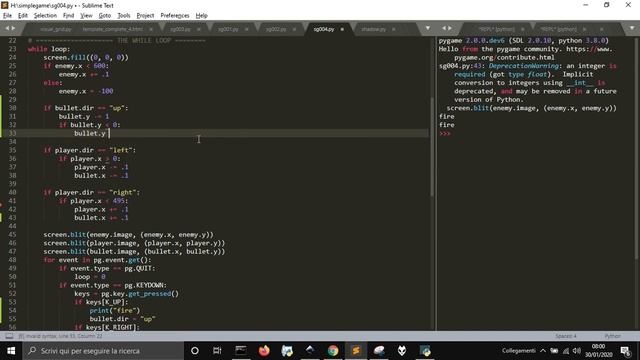Open network status in system tray

pyautogui.click(x=566, y=351)
